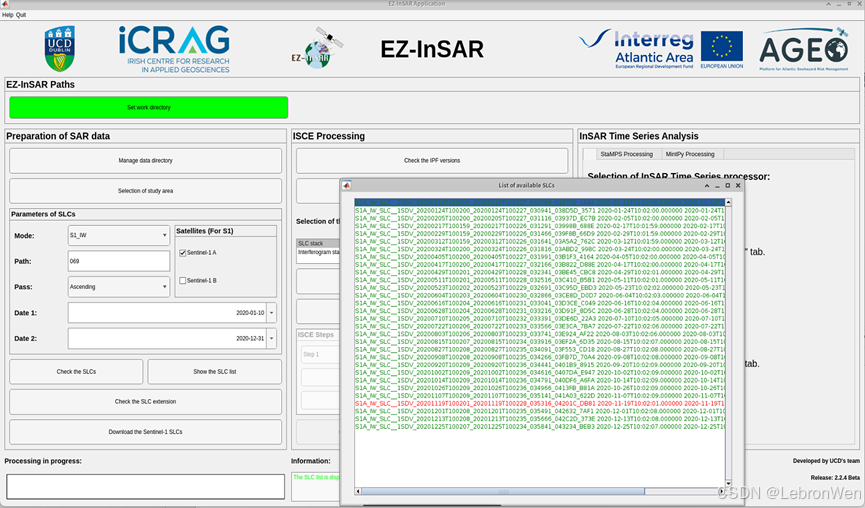This screenshot has width=865, height=508.
Task: Select the SLC row 20200124T100200
Action: coord(540,210)
